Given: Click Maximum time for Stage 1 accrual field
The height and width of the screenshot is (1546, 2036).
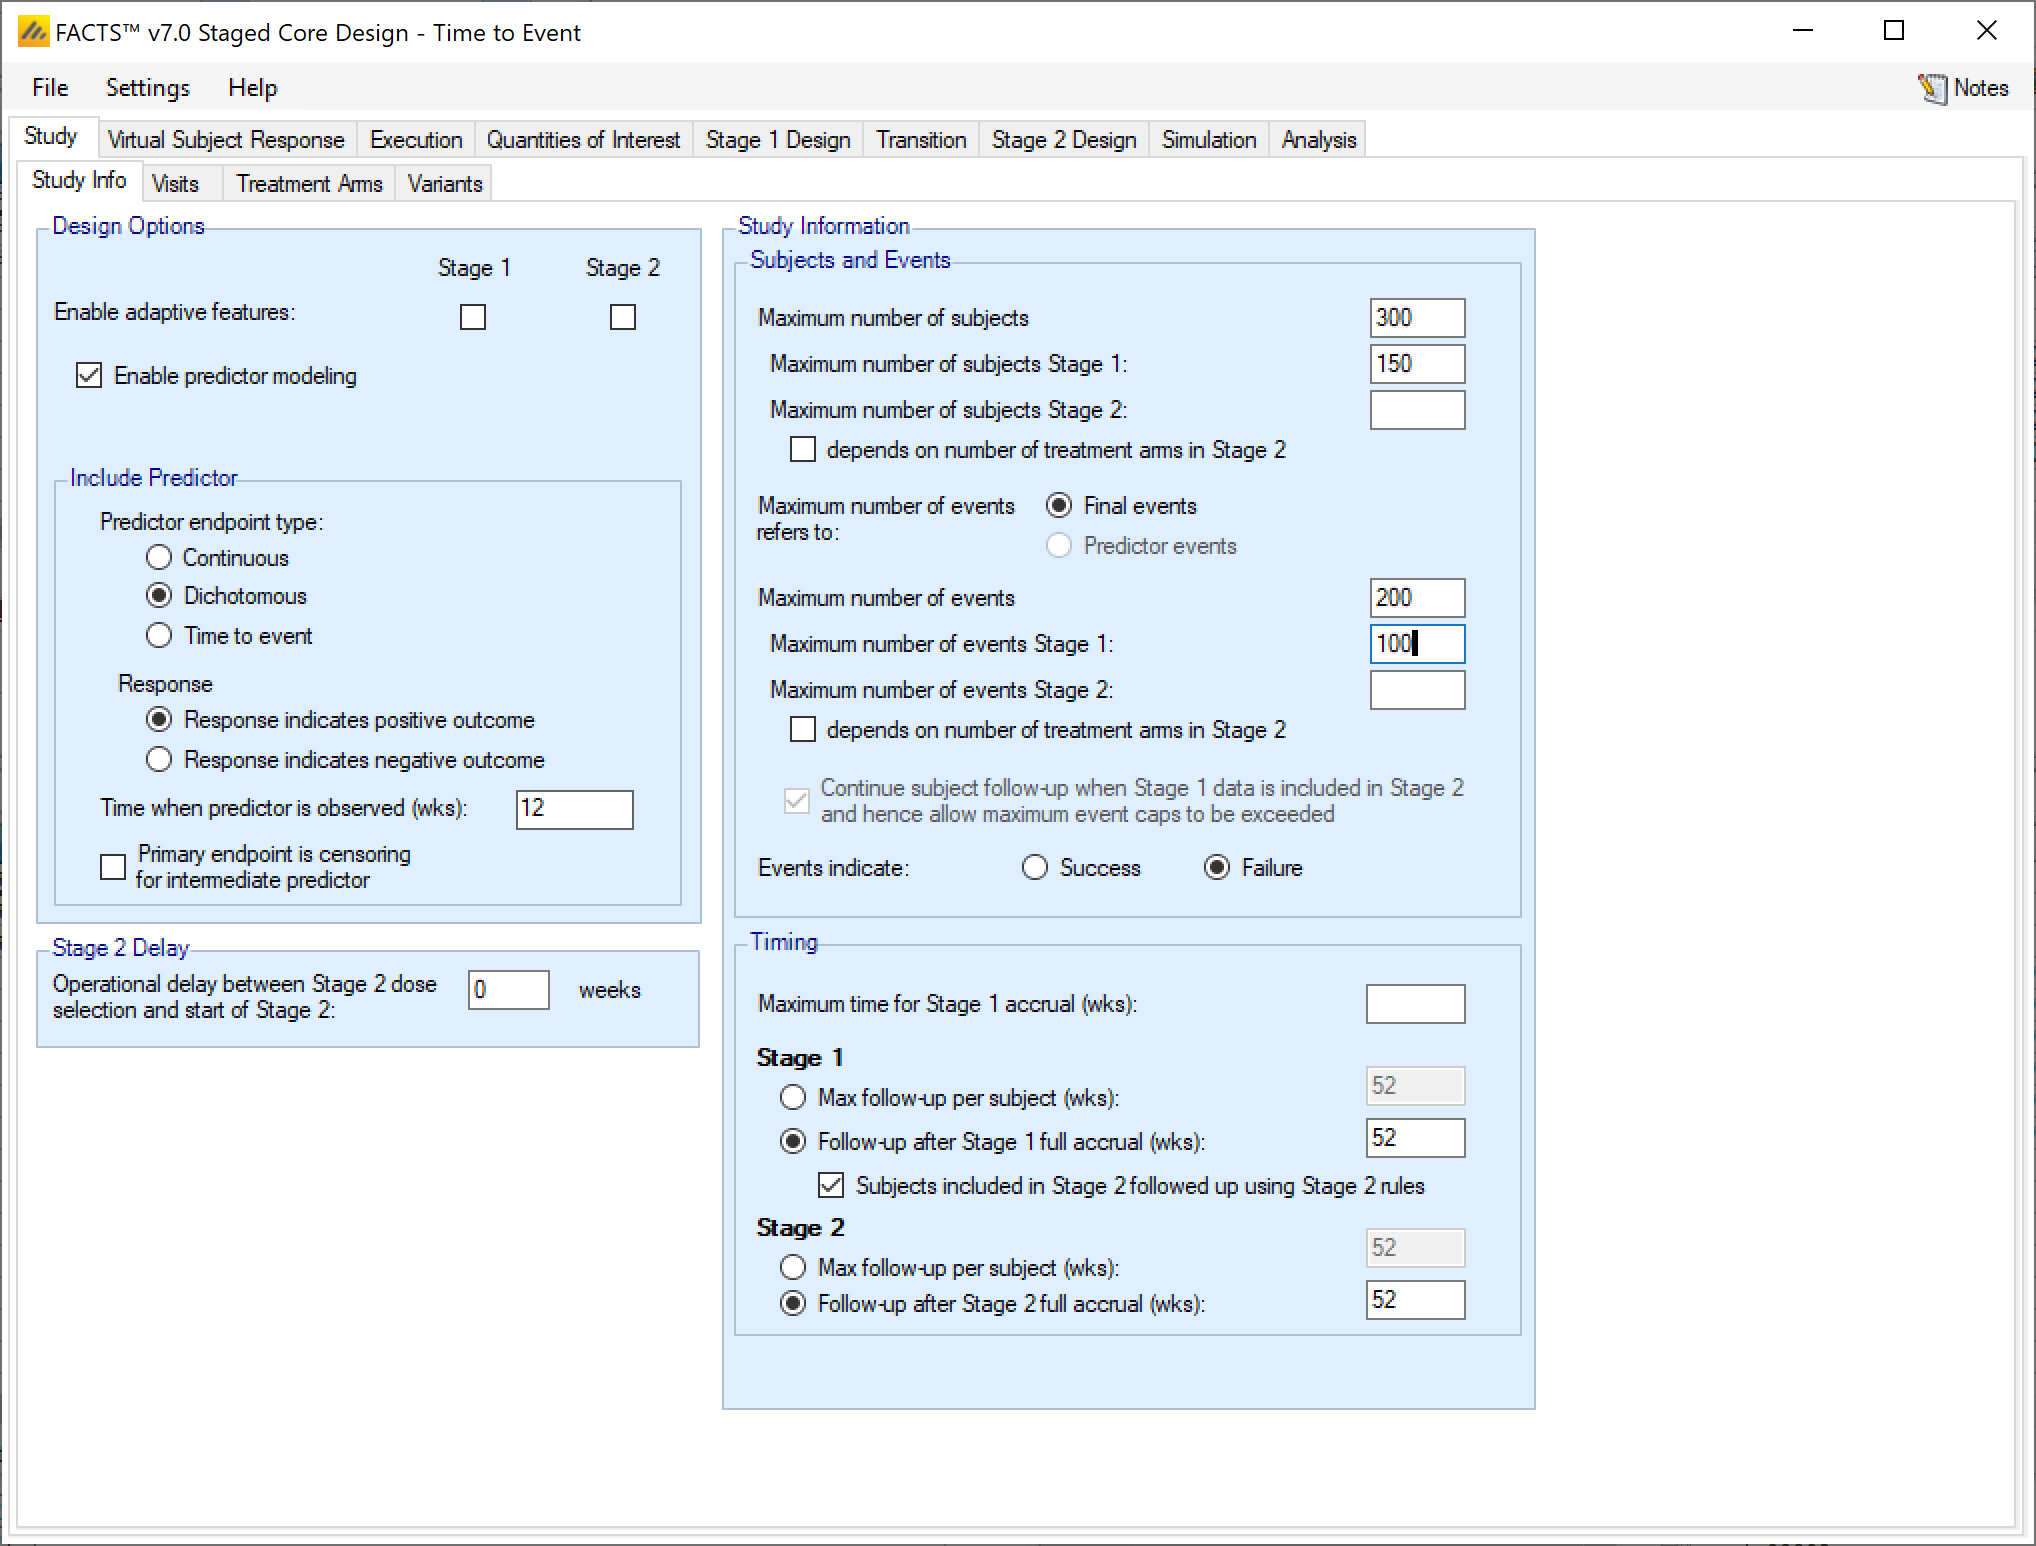Looking at the screenshot, I should 1414,1004.
